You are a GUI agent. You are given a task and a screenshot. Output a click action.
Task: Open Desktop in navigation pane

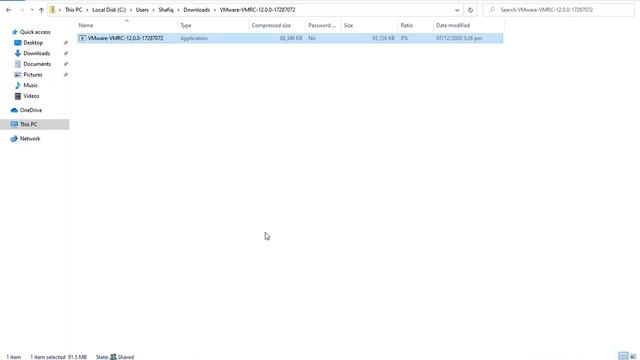click(x=33, y=42)
